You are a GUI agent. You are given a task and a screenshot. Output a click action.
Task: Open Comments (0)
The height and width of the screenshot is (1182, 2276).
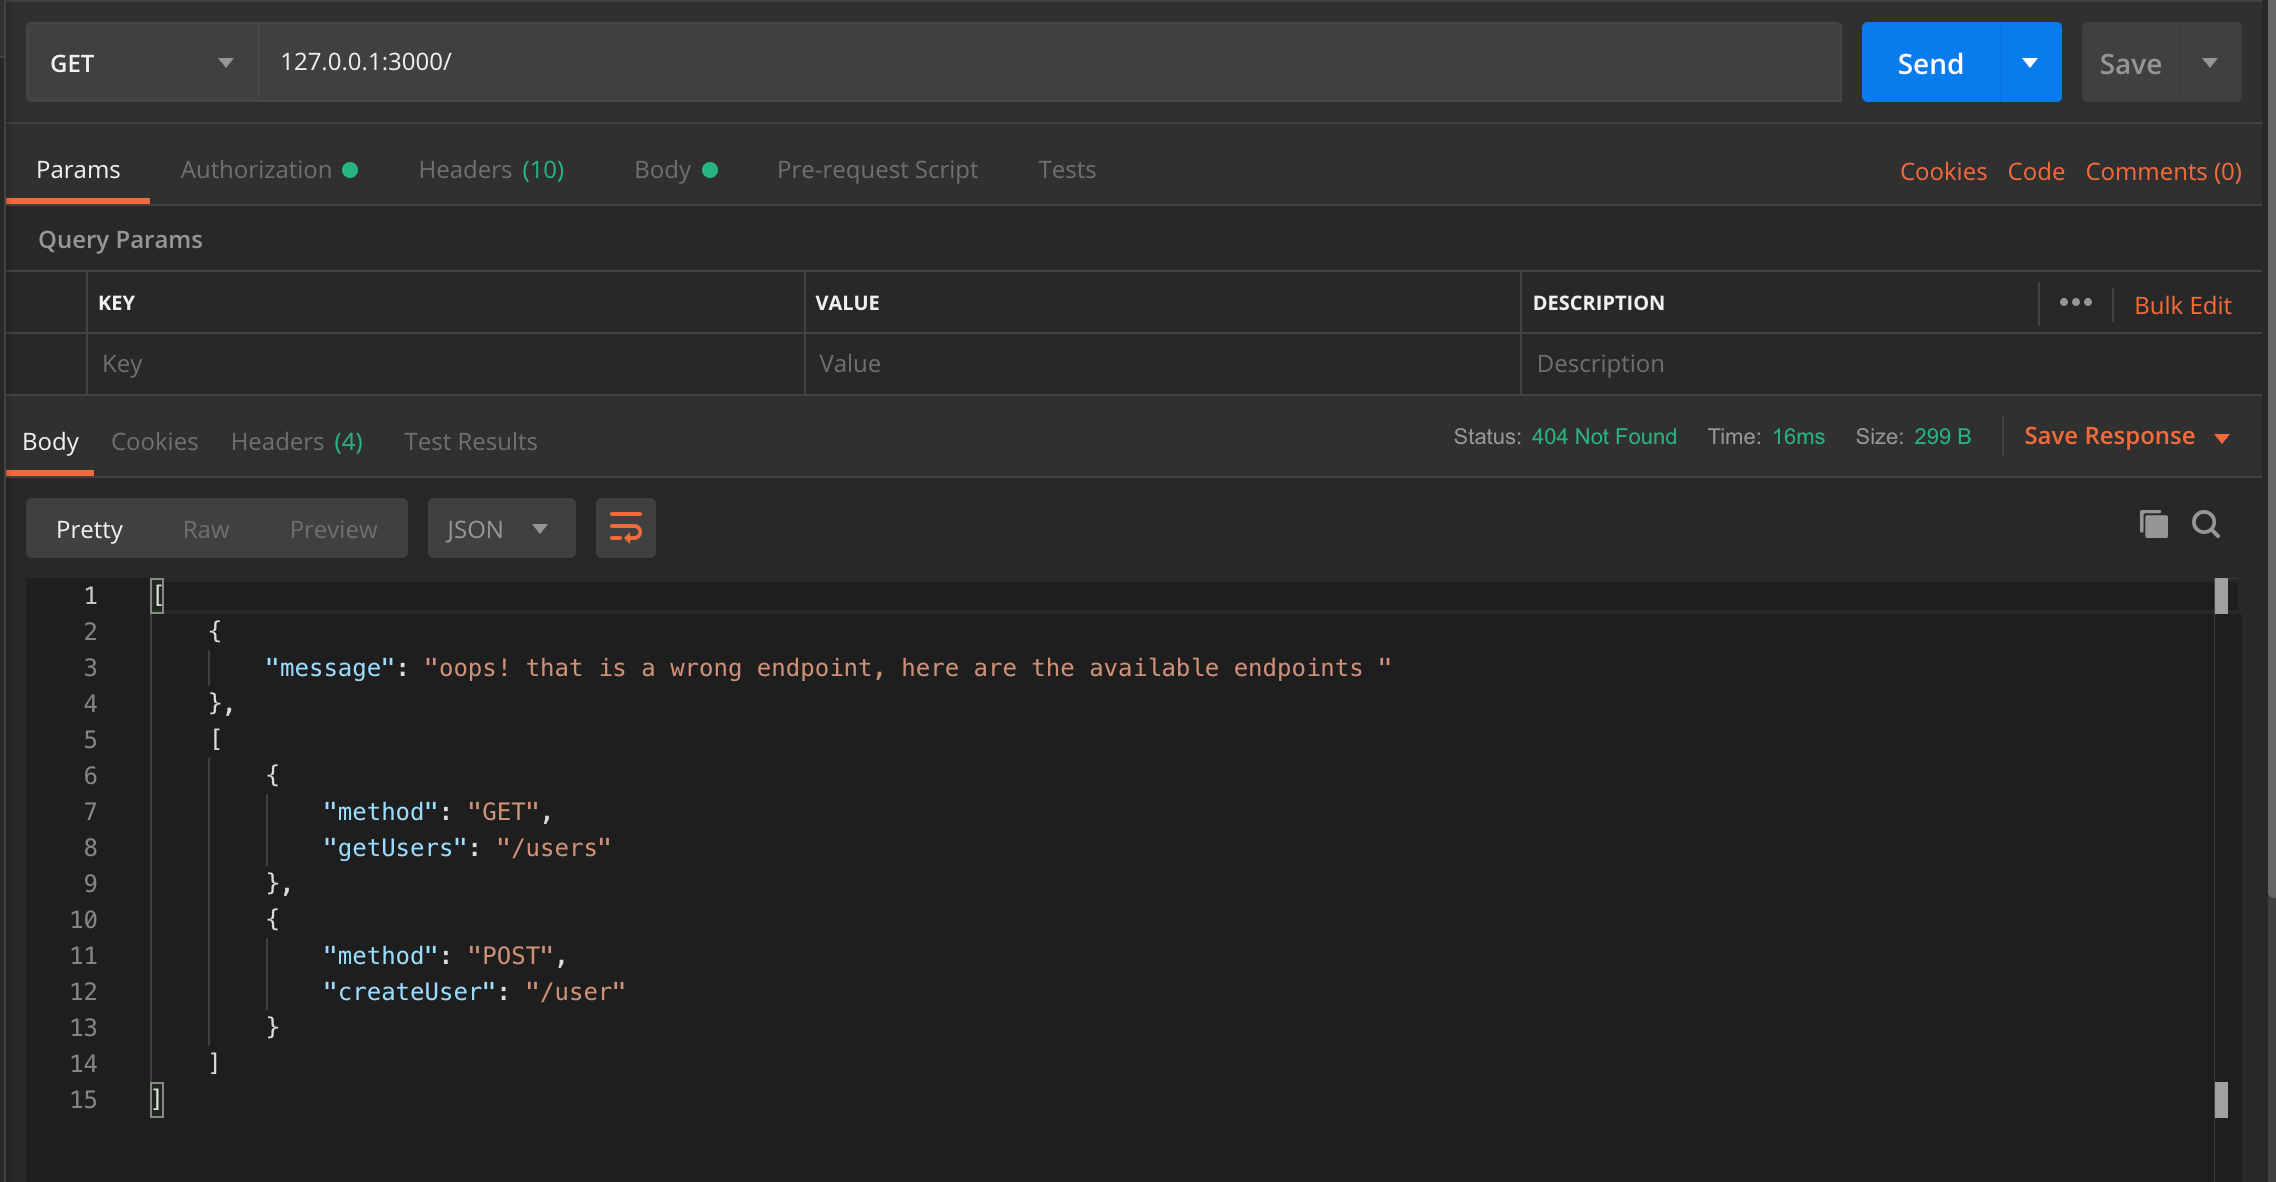click(x=2163, y=171)
